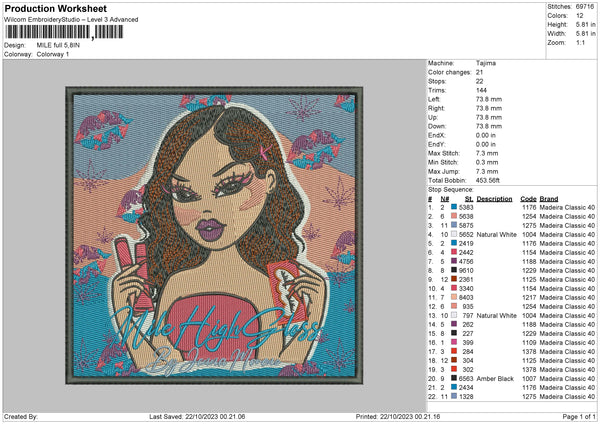Choose the Amber Black swatch in stop 20
Screen dimensions: 600x424
(454, 378)
